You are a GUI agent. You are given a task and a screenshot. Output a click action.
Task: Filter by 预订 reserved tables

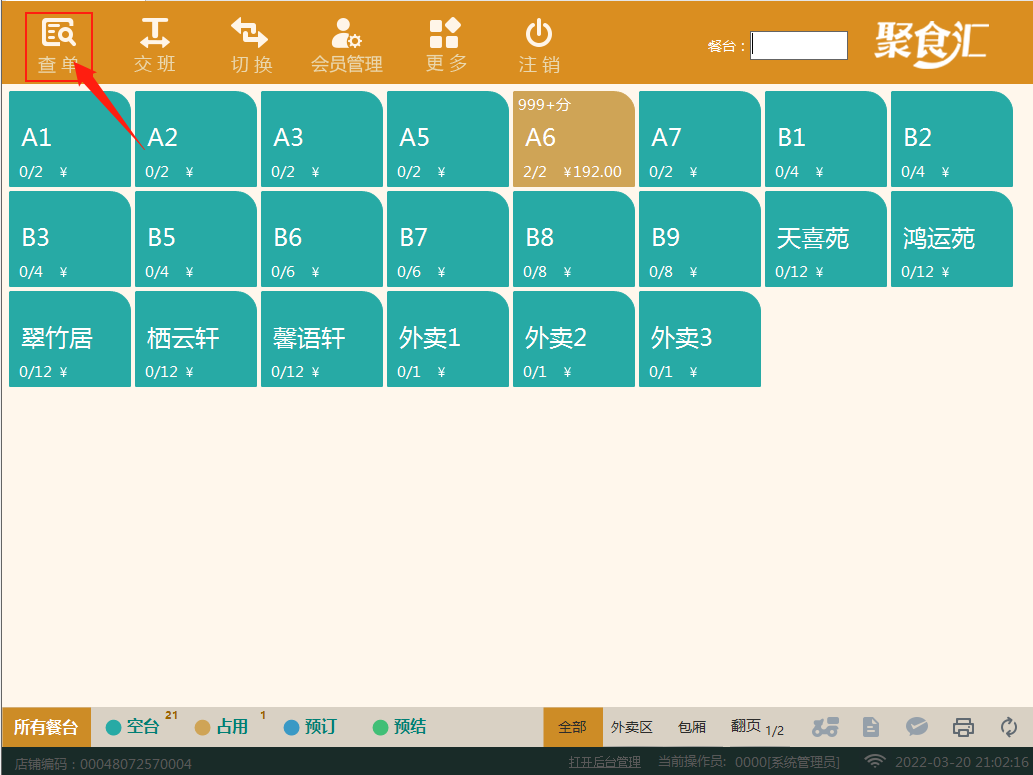coord(310,726)
